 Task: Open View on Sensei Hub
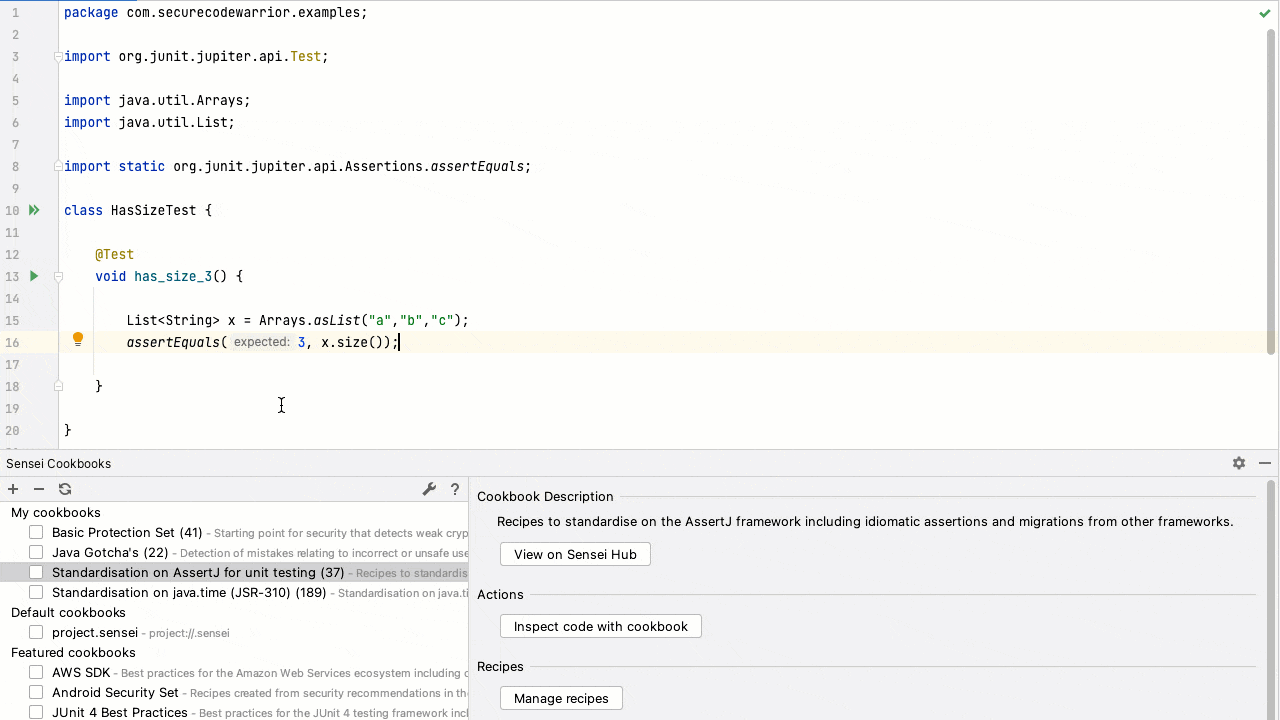pyautogui.click(x=575, y=553)
